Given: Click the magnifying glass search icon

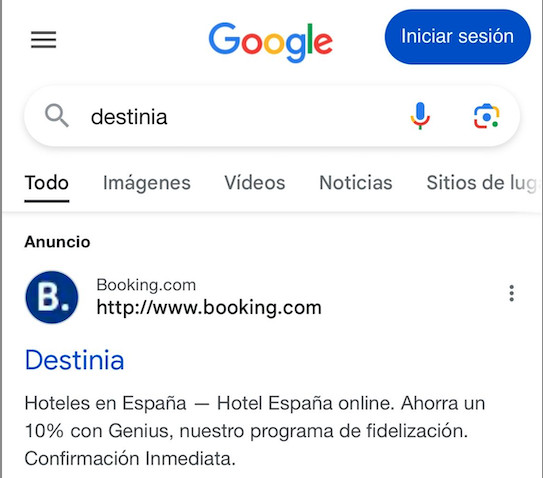Looking at the screenshot, I should click(x=57, y=116).
